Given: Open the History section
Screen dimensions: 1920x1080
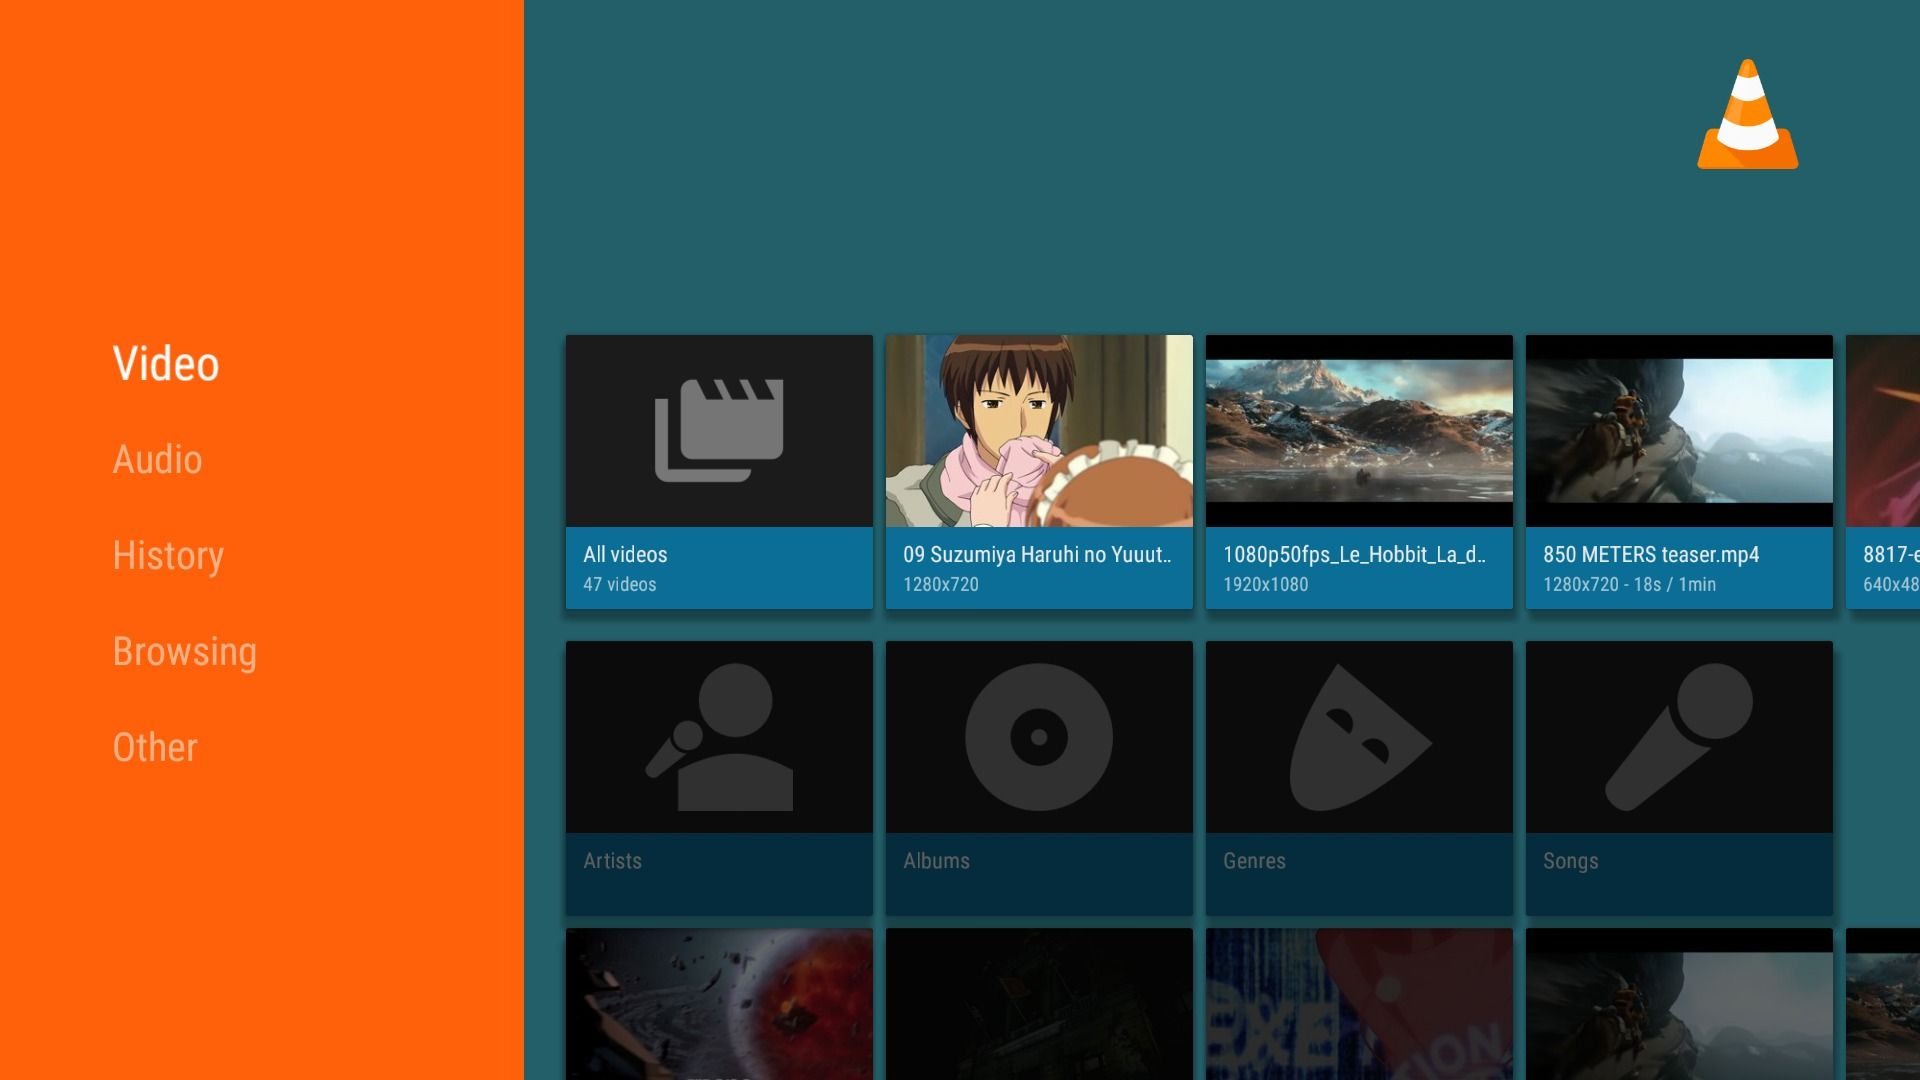Looking at the screenshot, I should tap(167, 555).
